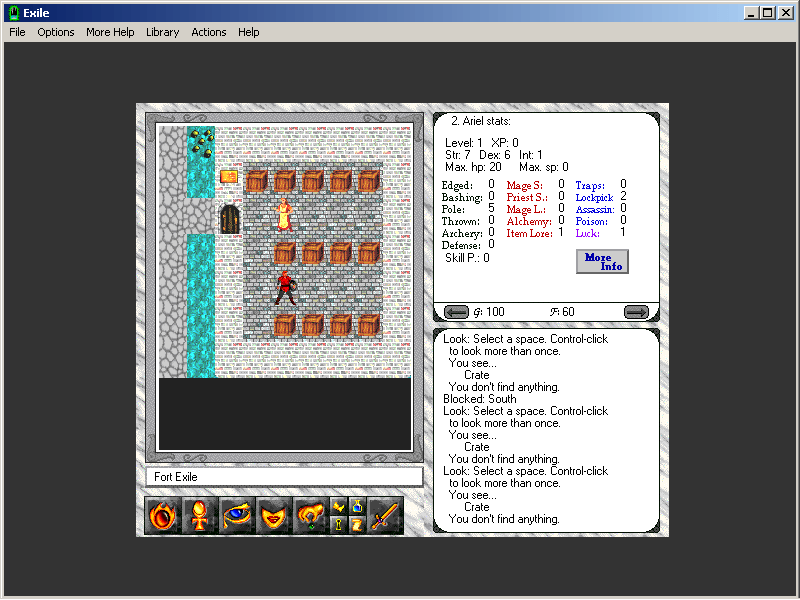Viewport: 800px width, 600px height.
Task: Click the small keyhole icon in the toolbar
Action: click(x=339, y=525)
